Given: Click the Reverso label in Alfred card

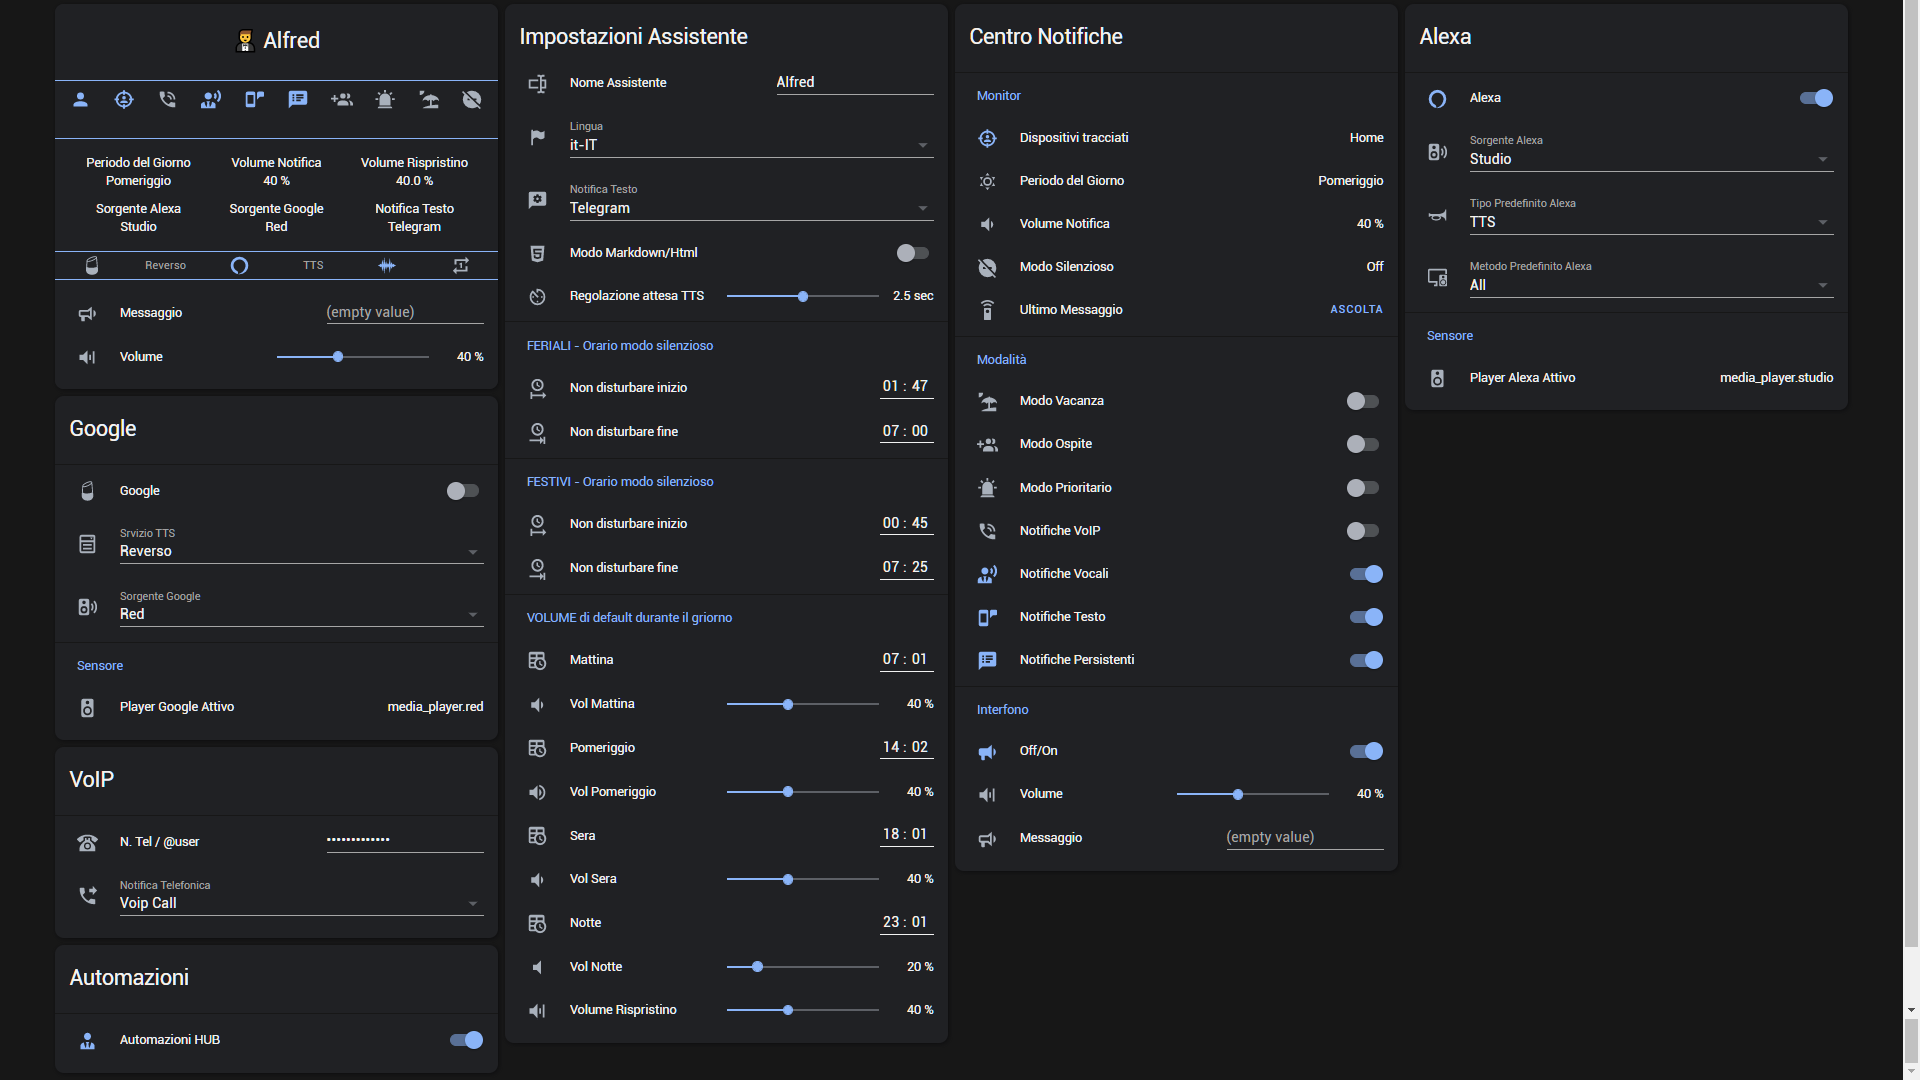Looking at the screenshot, I should pyautogui.click(x=165, y=266).
